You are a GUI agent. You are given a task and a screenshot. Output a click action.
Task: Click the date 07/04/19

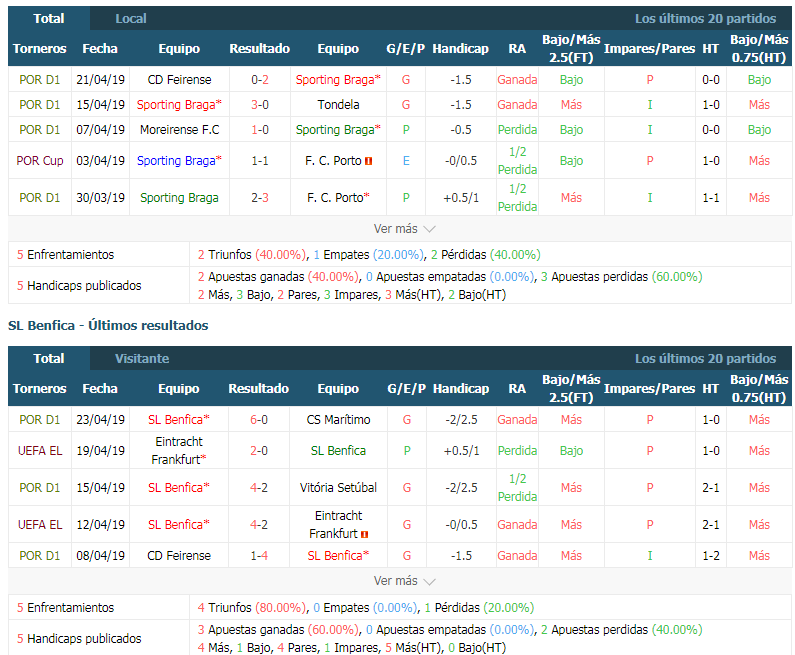(x=100, y=130)
